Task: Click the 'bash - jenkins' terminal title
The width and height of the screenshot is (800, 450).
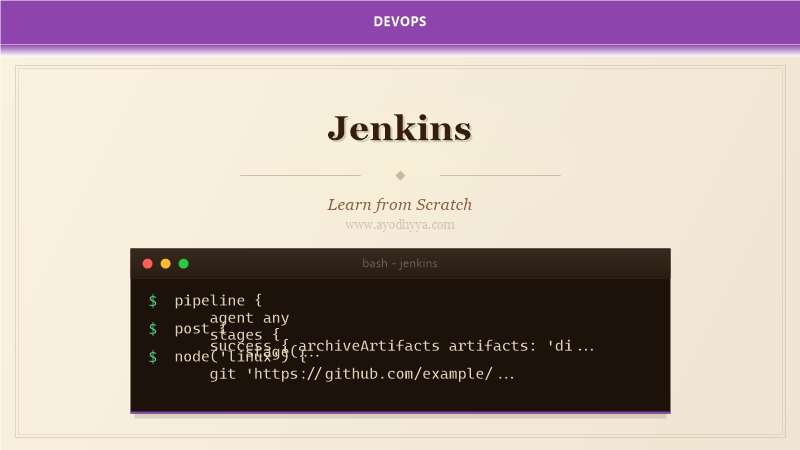Action: point(399,263)
